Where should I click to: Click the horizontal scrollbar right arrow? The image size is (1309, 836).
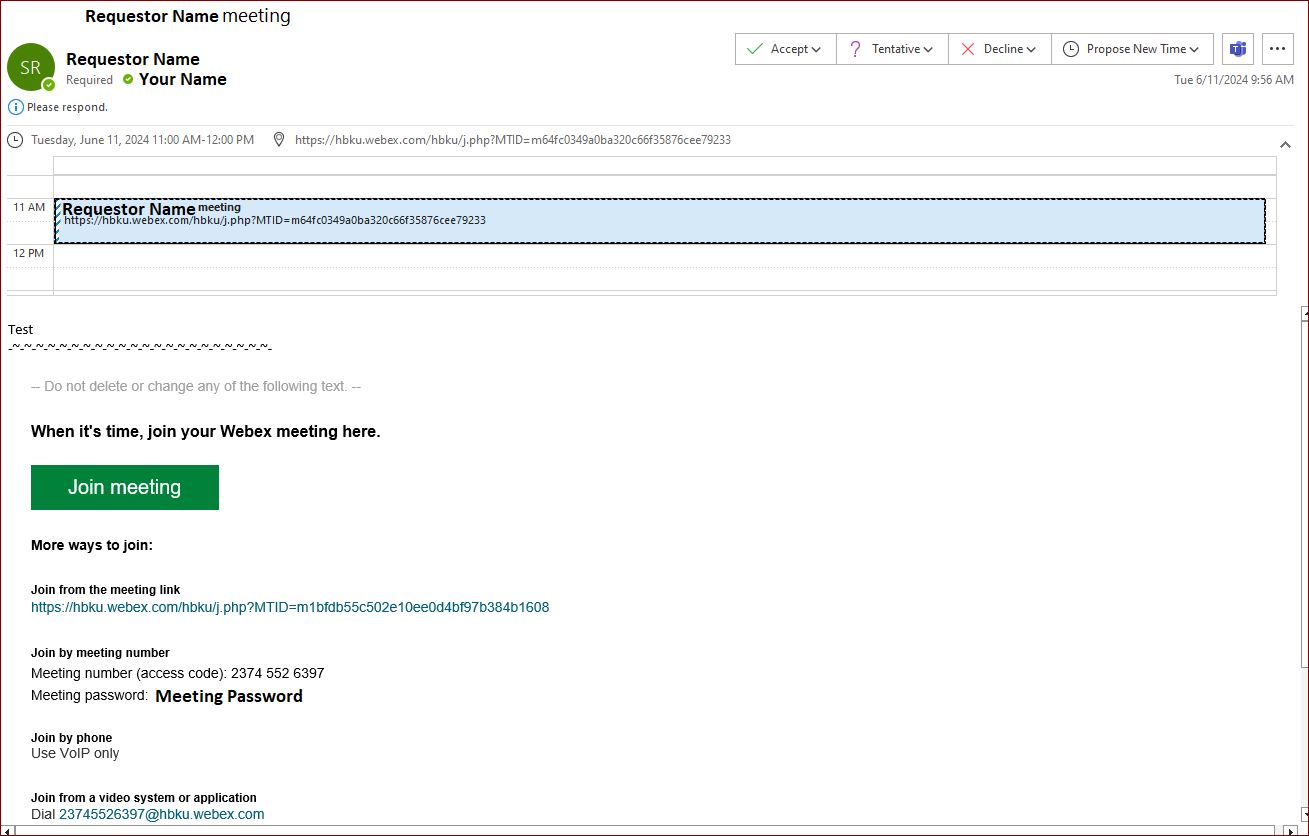tap(1290, 830)
